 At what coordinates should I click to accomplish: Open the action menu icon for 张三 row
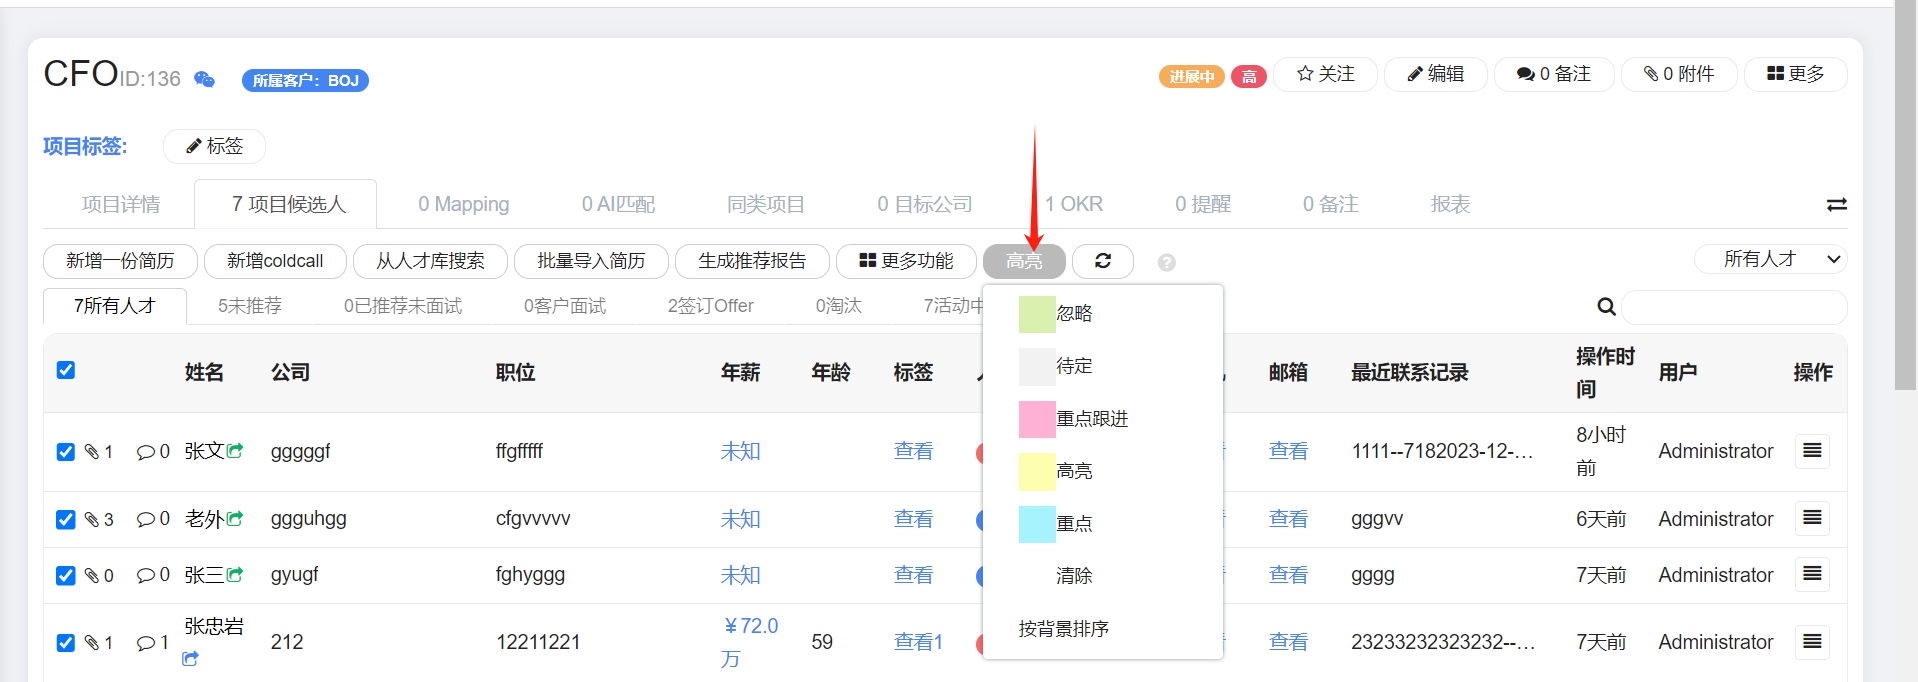[1812, 574]
